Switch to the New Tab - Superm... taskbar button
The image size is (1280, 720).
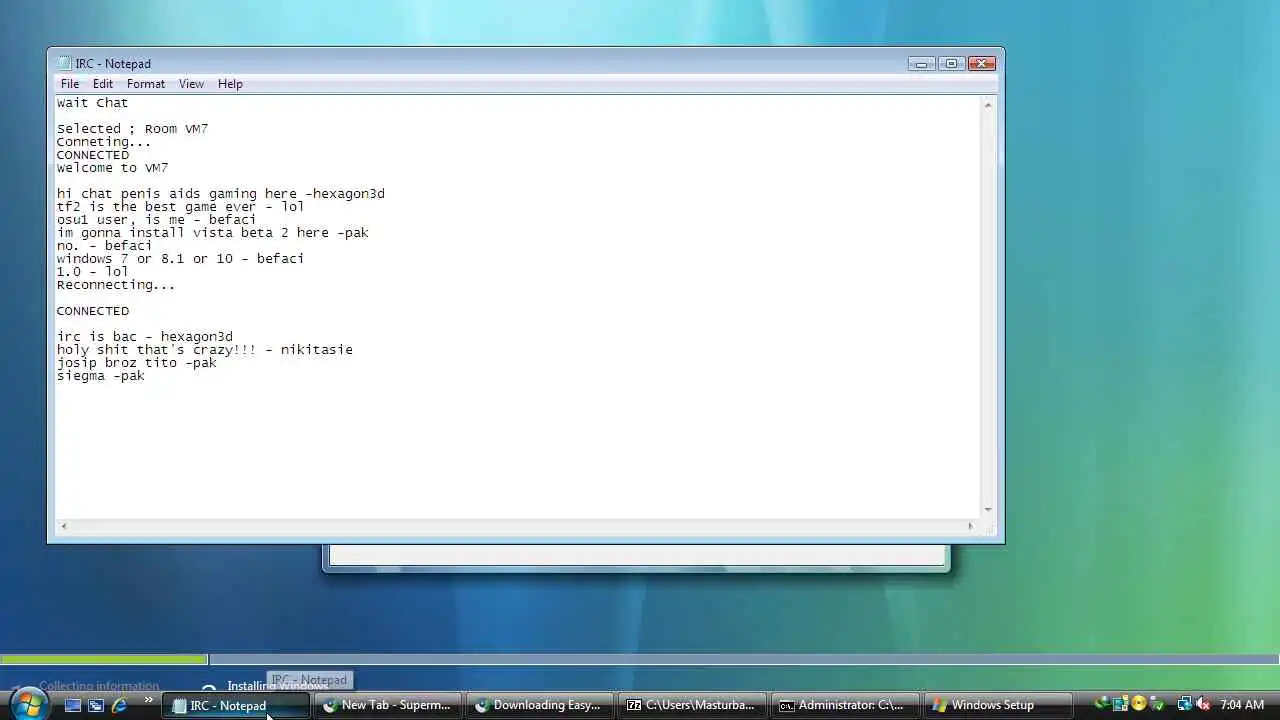pos(389,705)
